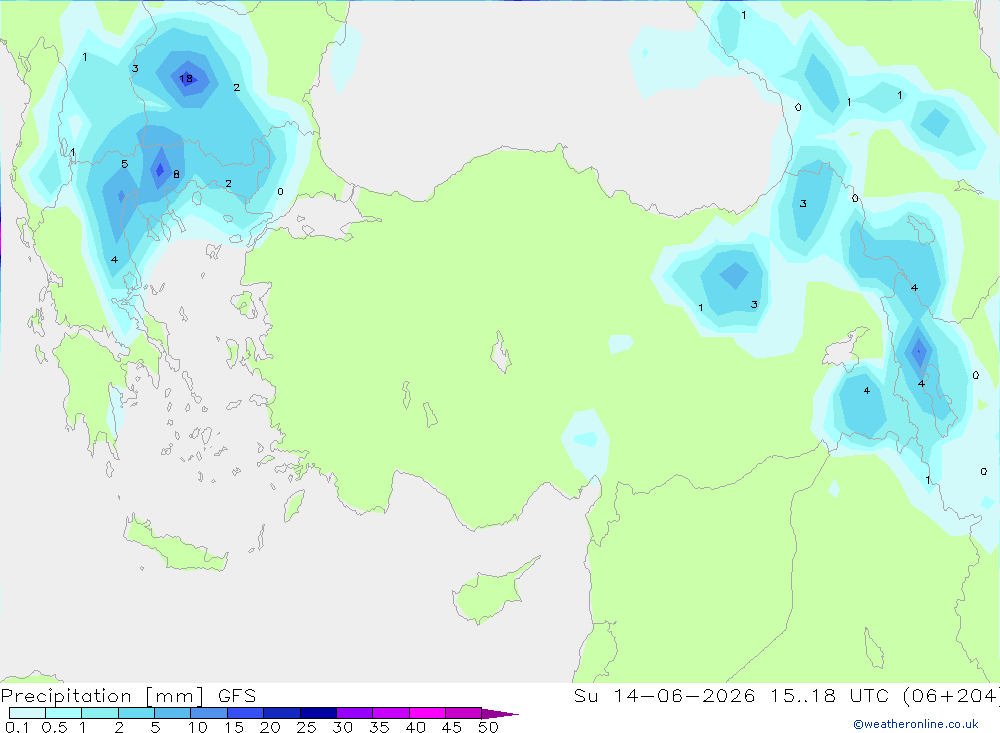Screen dimensions: 1000x733
Task: Pick the 10–15 mm legend color swatch
Action: tap(209, 713)
